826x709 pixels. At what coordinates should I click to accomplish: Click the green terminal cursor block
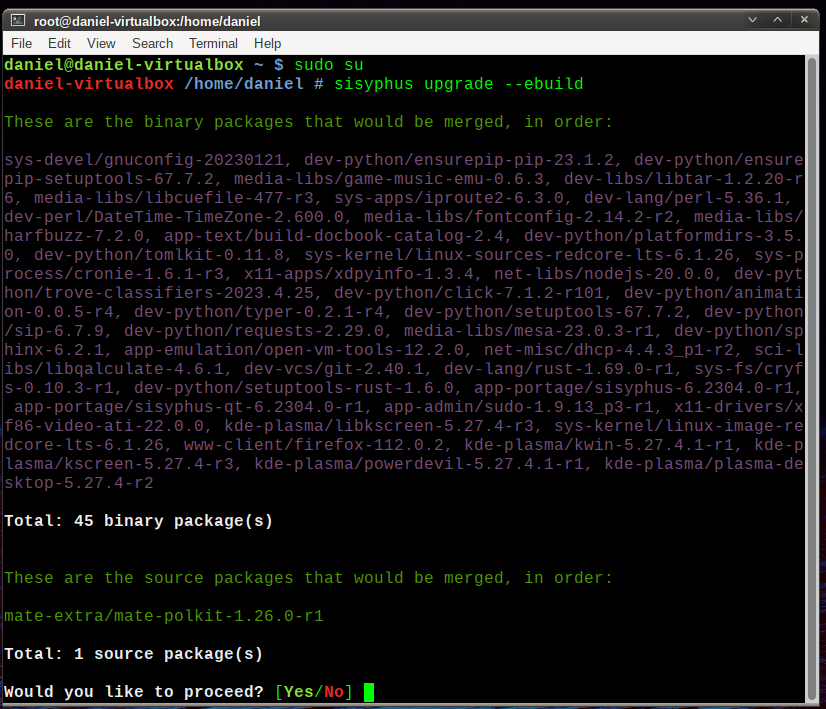pyautogui.click(x=369, y=692)
